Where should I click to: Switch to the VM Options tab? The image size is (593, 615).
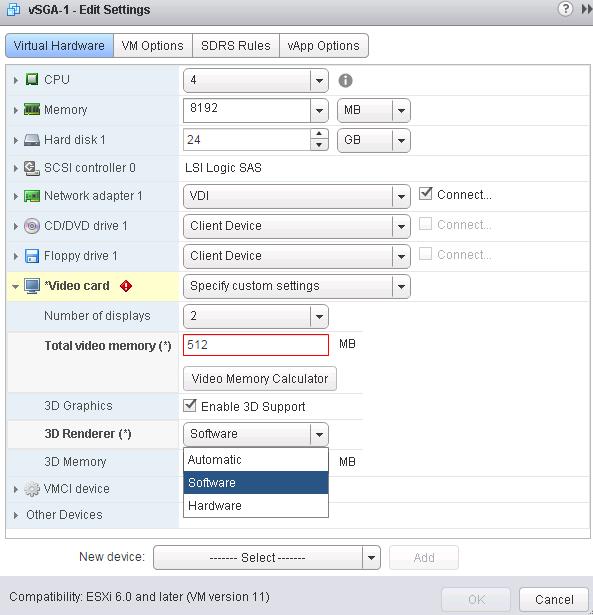(x=153, y=45)
